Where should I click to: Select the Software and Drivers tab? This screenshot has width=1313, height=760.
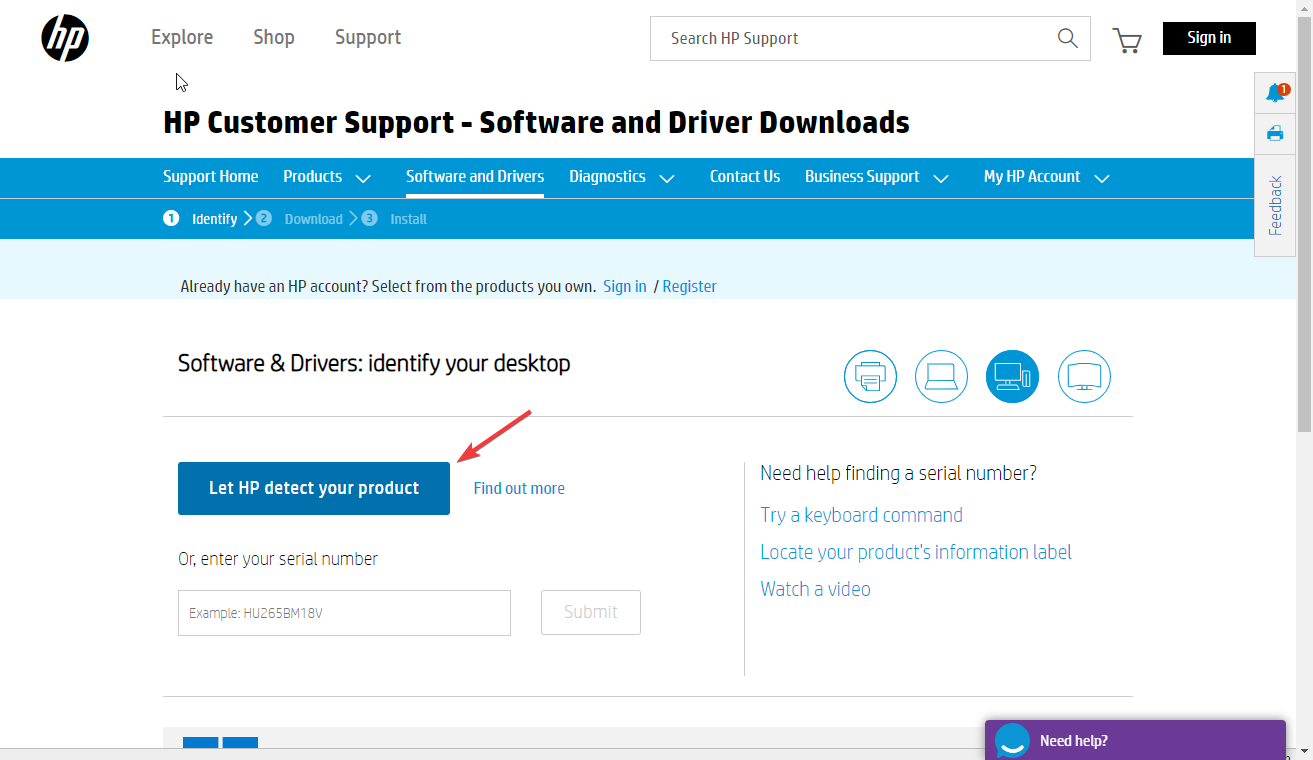(x=475, y=176)
